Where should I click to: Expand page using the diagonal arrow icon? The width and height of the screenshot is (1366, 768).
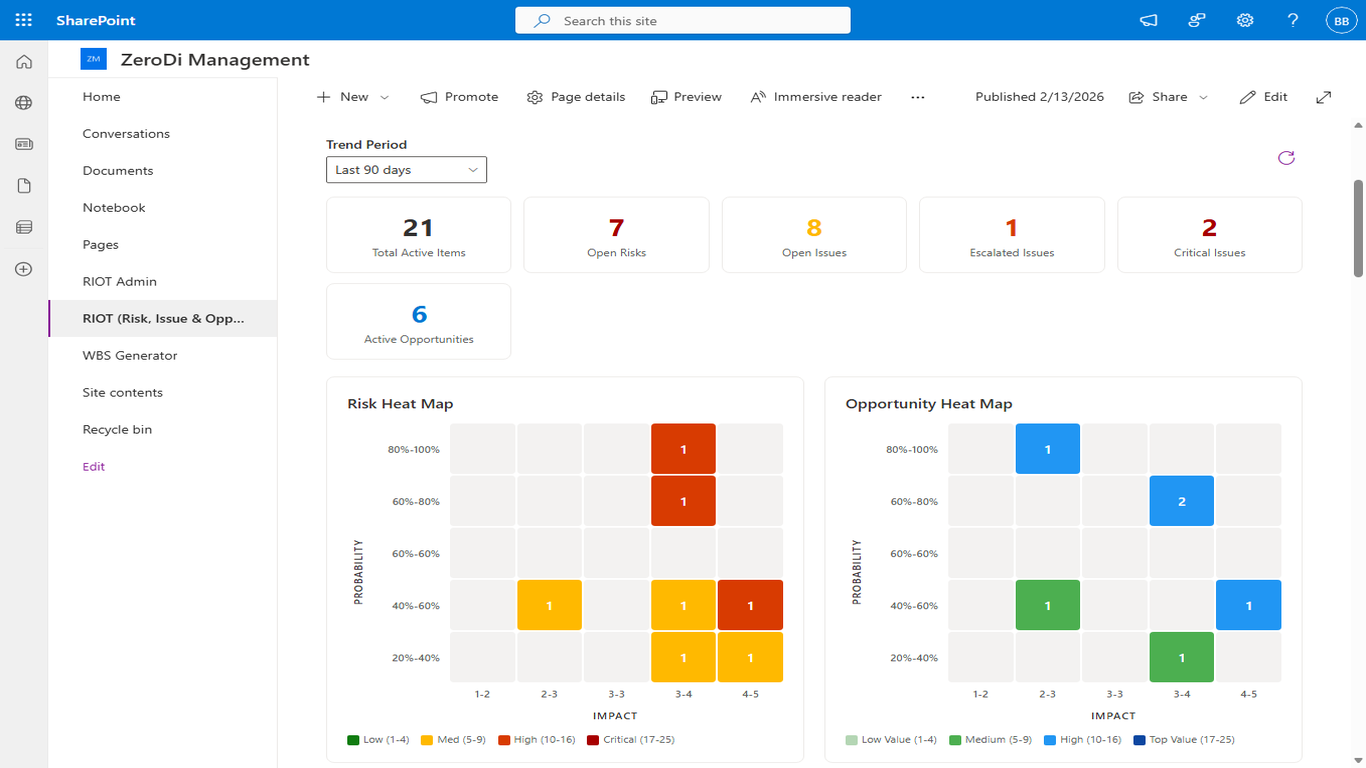tap(1323, 97)
